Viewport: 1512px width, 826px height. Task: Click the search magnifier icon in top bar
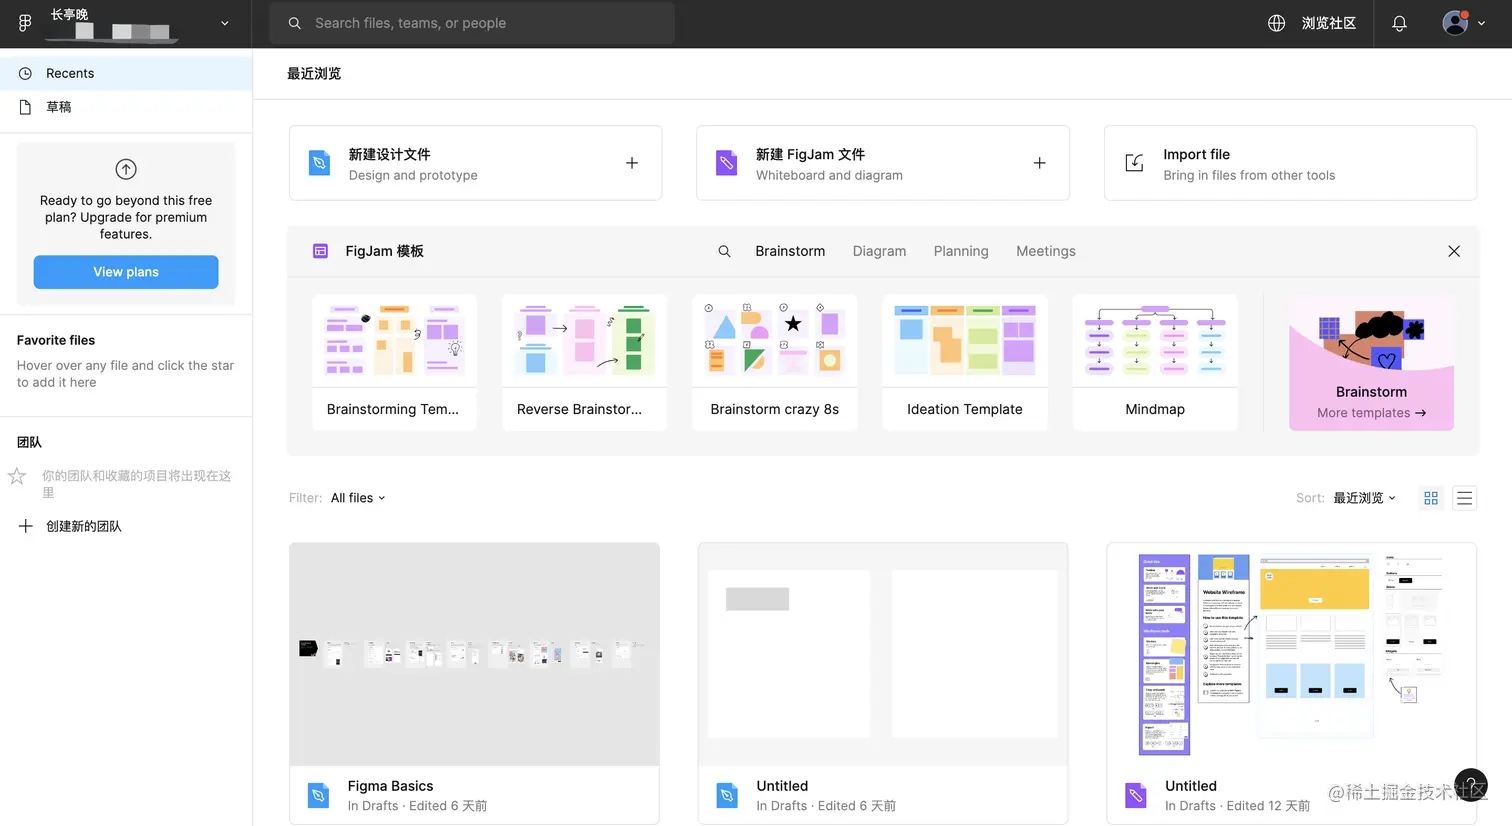pos(295,23)
